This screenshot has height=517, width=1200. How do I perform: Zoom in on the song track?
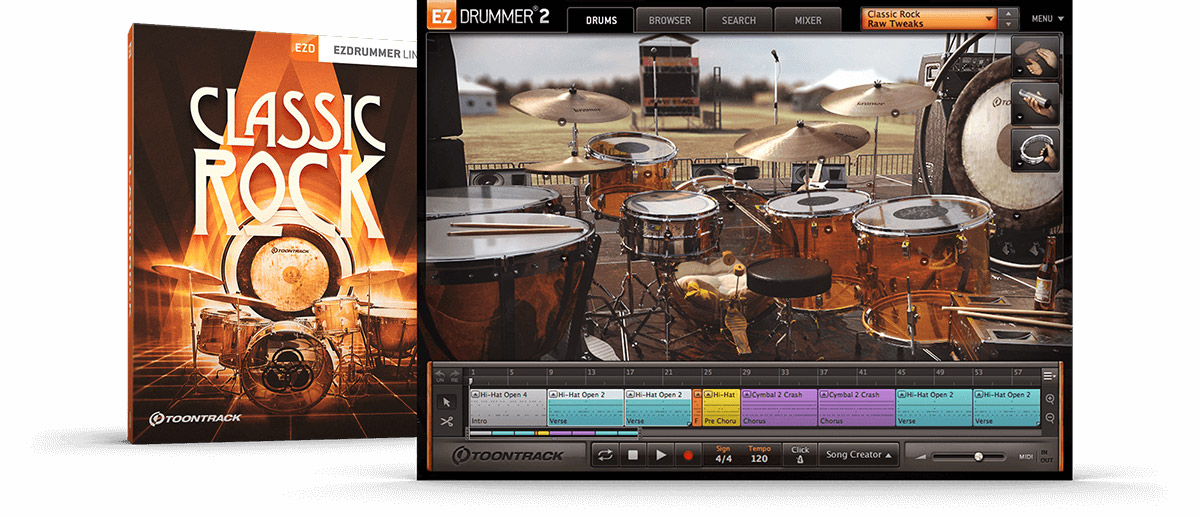click(1050, 399)
